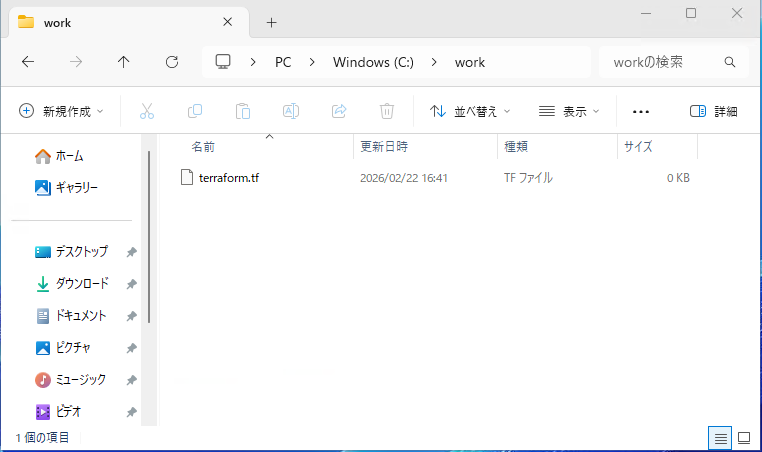Click the Rename icon in toolbar

coord(291,111)
